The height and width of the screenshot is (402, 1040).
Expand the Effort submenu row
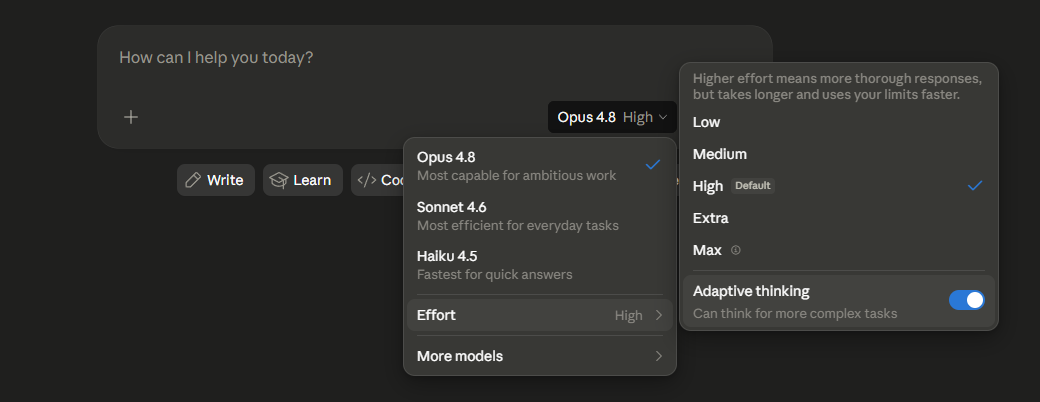[x=539, y=315]
